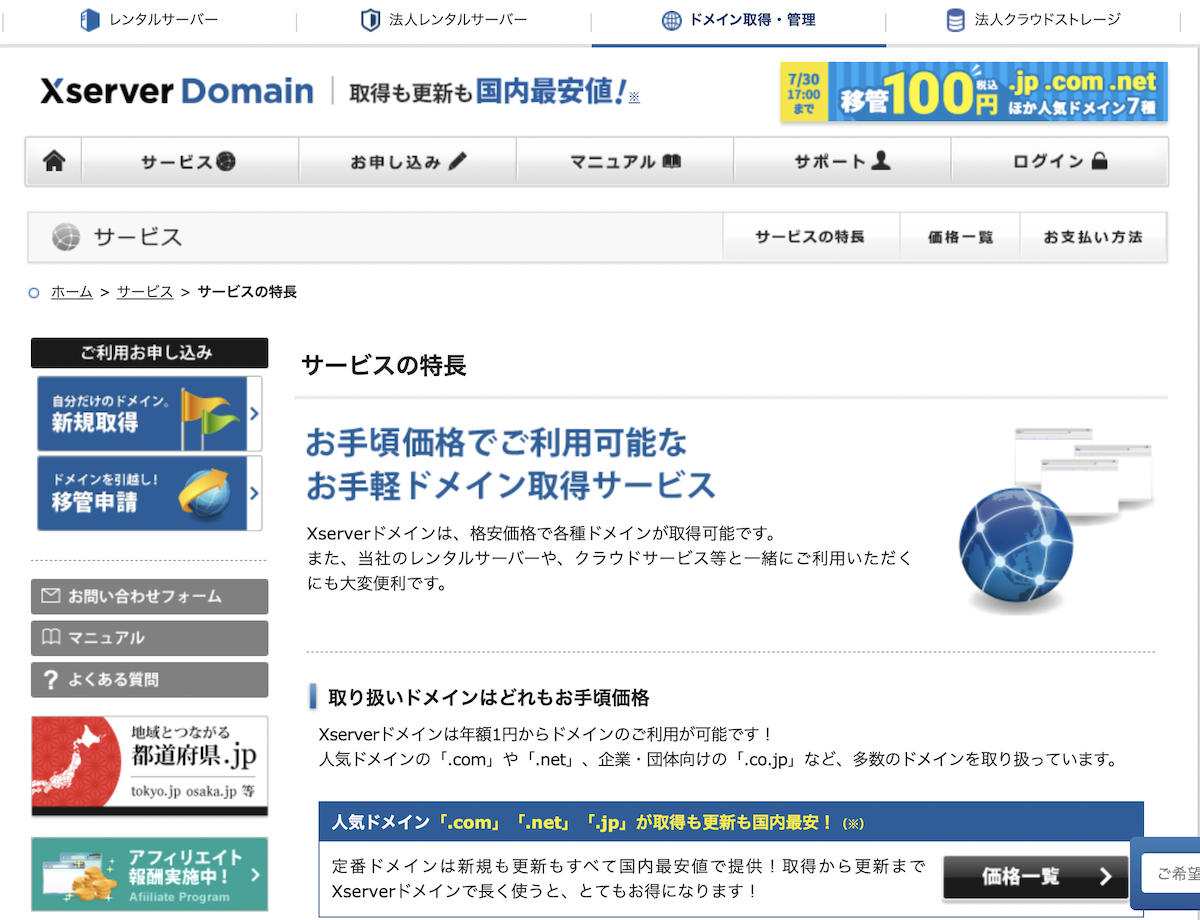
Task: Click the ホーム breadcrumb link
Action: click(71, 292)
